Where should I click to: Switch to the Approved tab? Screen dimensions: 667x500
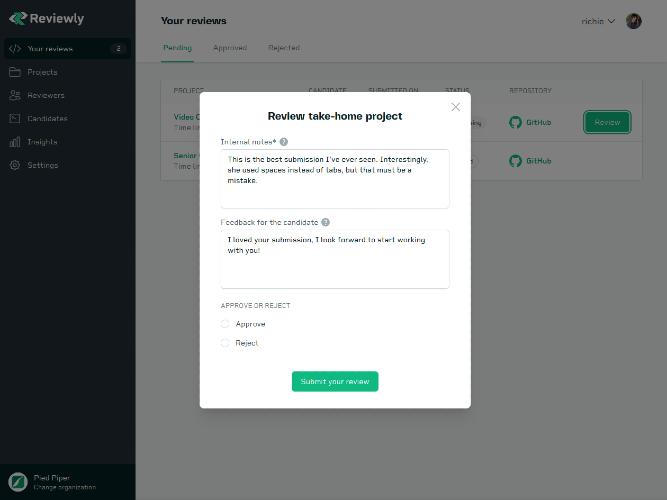coord(230,48)
